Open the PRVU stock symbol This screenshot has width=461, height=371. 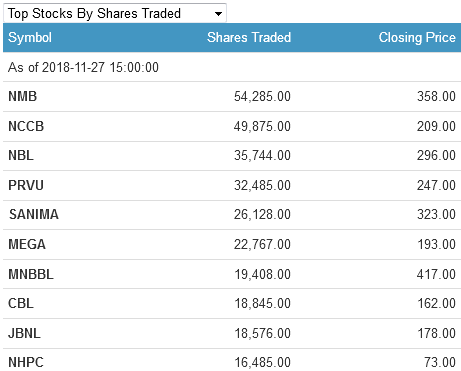[26, 185]
